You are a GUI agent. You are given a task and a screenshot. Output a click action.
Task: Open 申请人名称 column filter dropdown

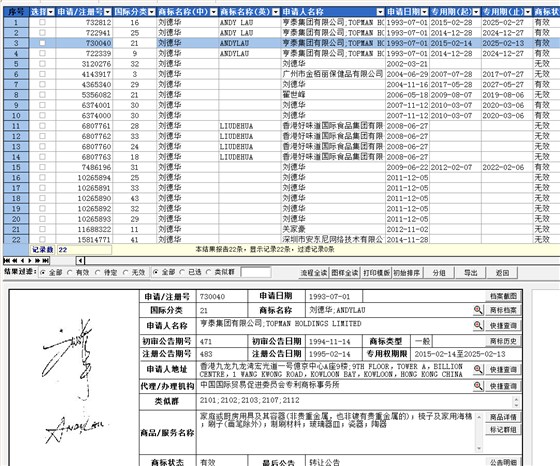(x=380, y=12)
